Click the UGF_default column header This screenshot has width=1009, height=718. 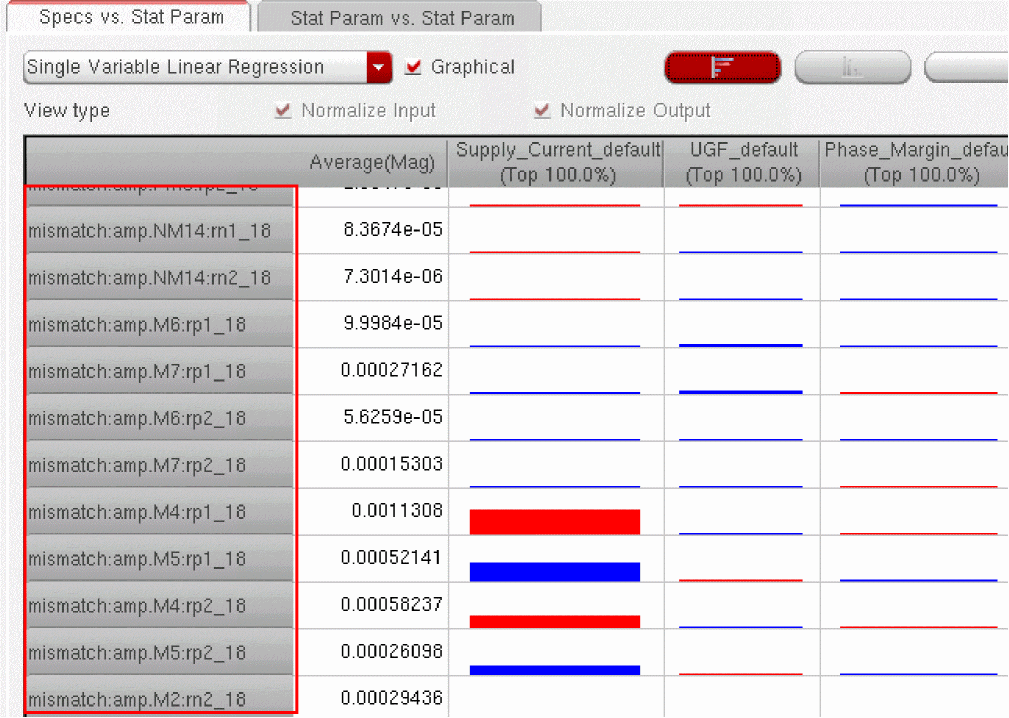pos(743,162)
